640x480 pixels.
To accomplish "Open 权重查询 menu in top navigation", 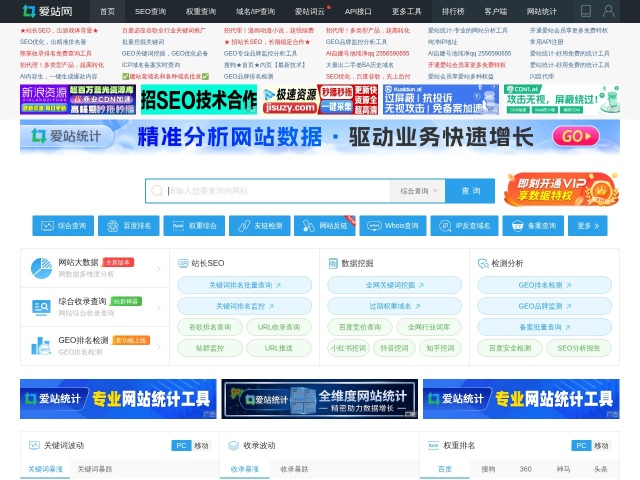I will (201, 11).
